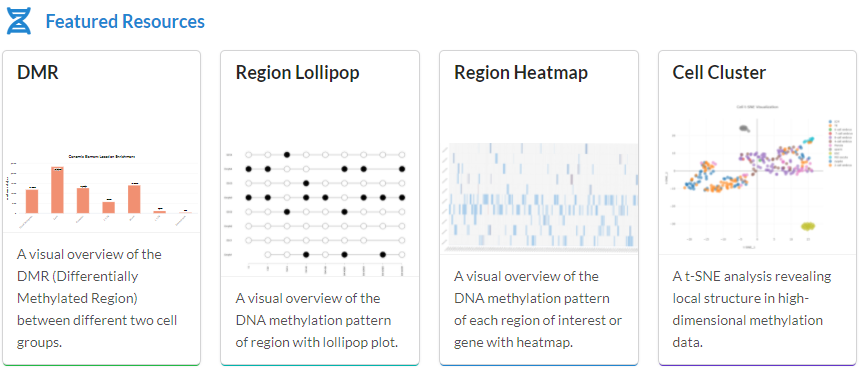Screen dimensions: 866x374
Task: Open the Featured Resources heading link
Action: click(x=125, y=22)
